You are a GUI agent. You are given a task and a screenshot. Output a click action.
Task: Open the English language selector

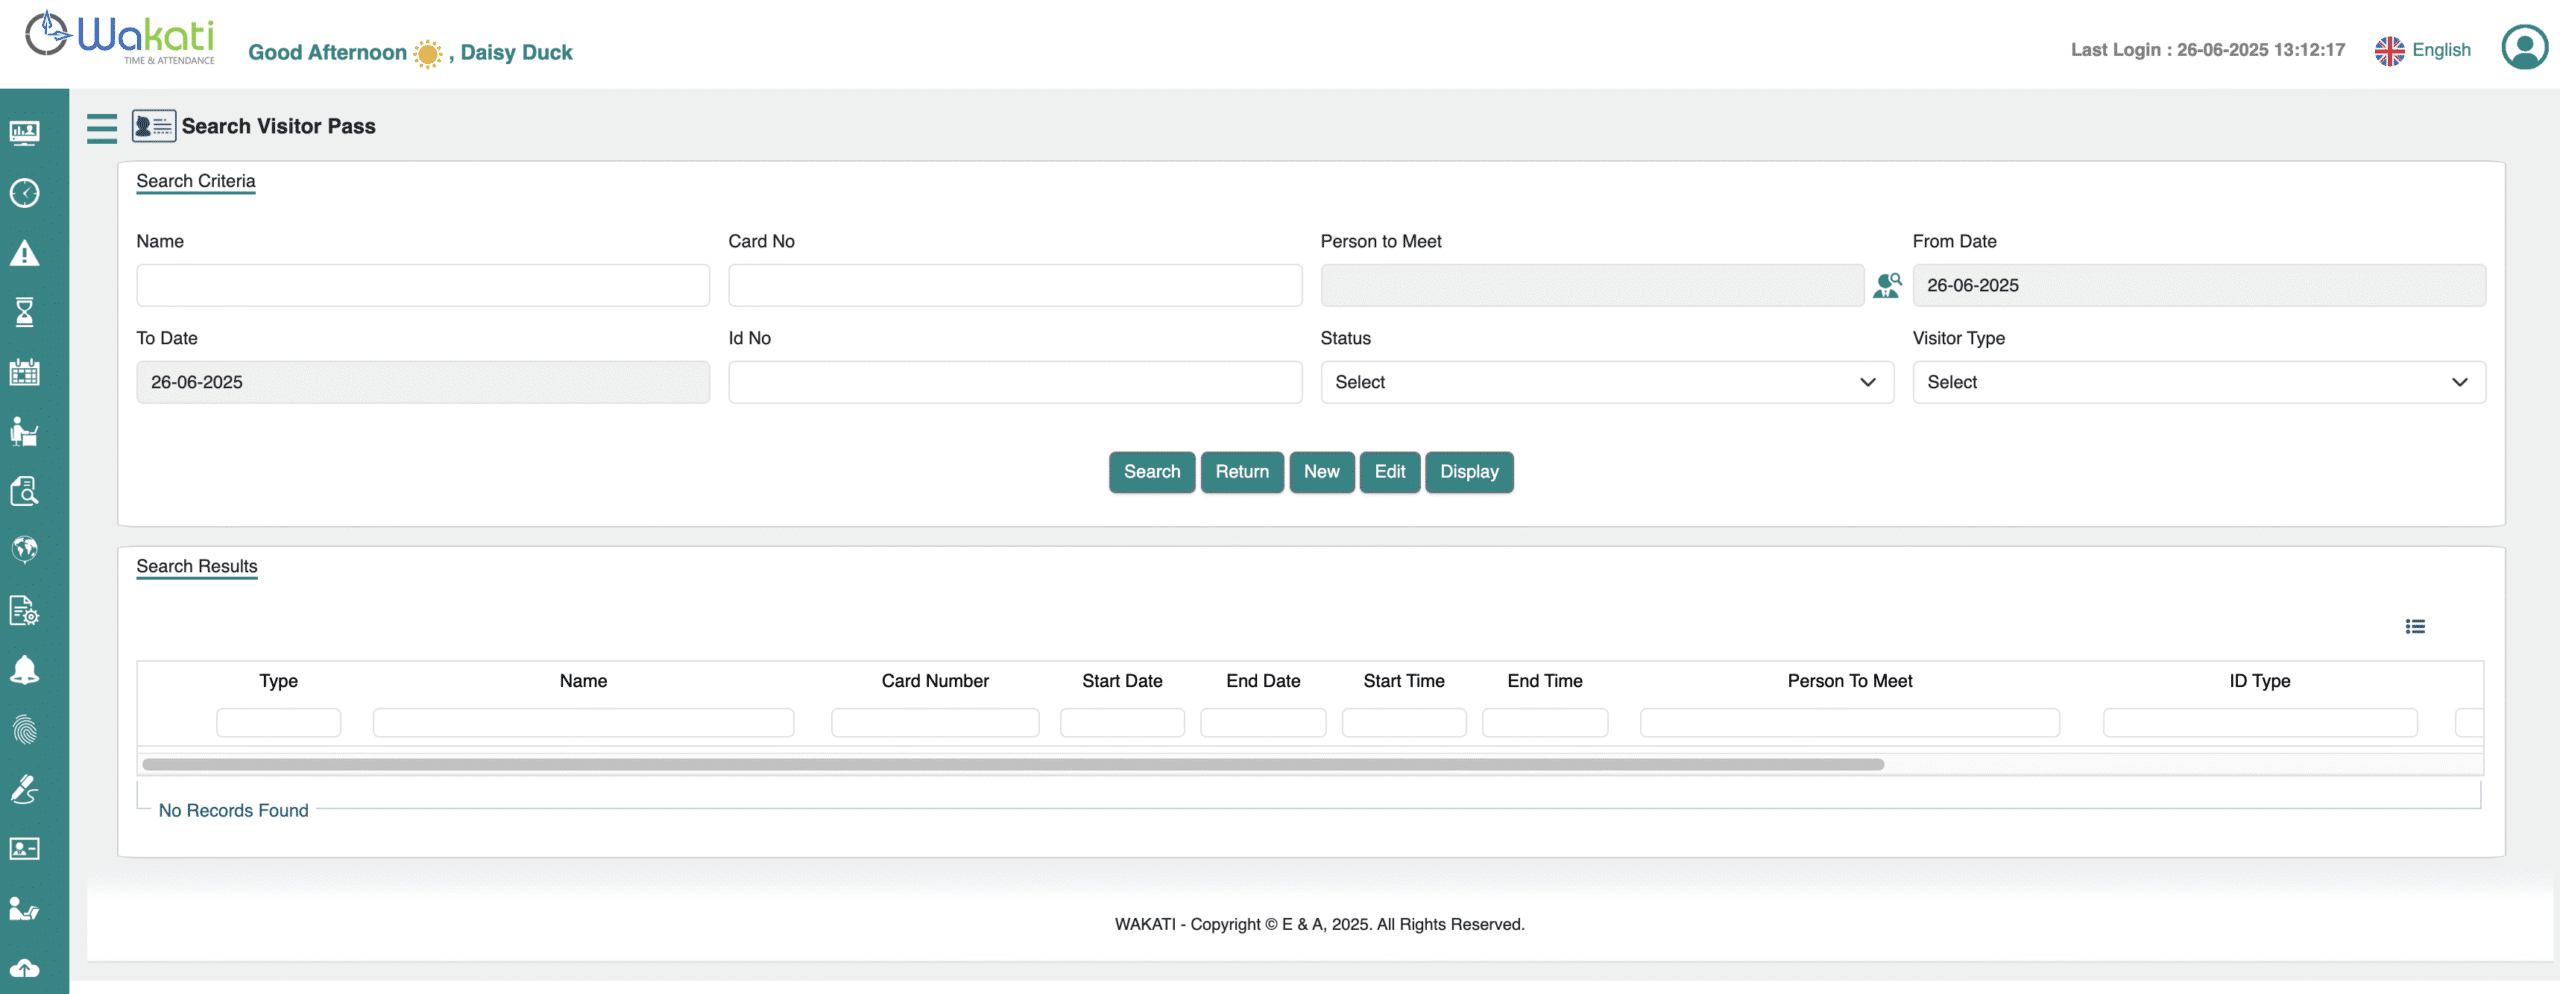2423,50
